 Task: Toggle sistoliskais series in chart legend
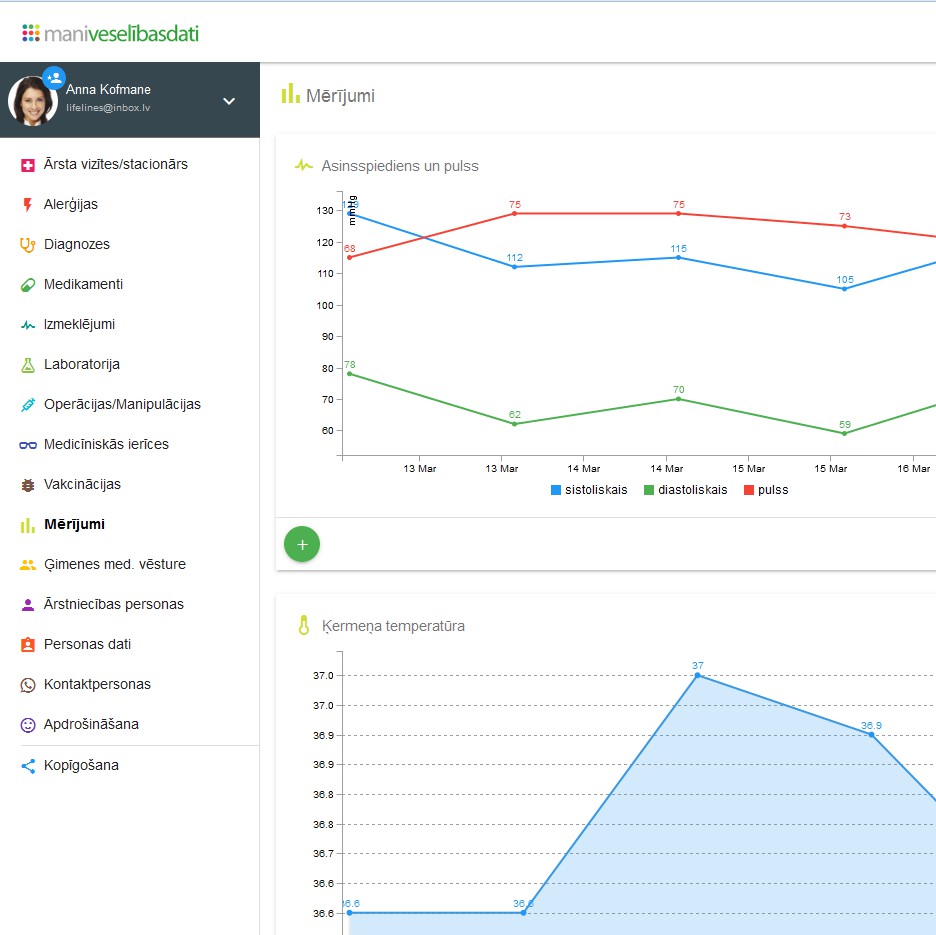[589, 490]
